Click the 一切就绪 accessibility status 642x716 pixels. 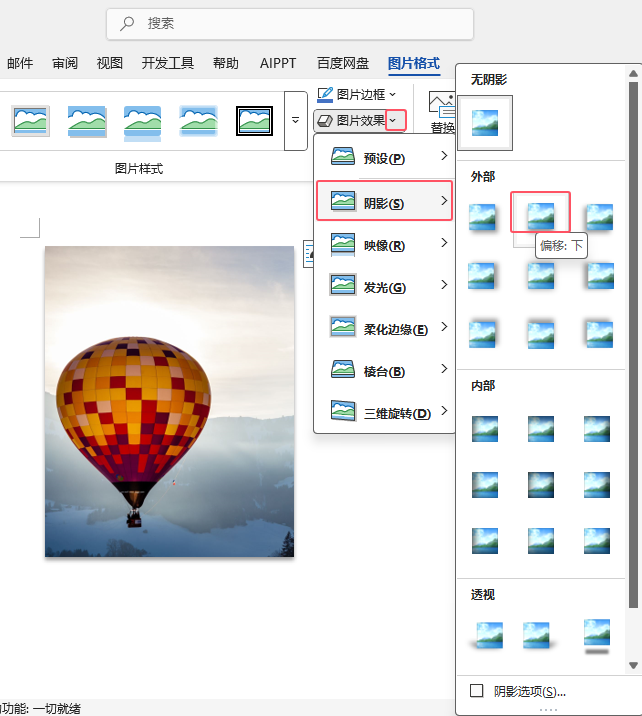point(57,709)
